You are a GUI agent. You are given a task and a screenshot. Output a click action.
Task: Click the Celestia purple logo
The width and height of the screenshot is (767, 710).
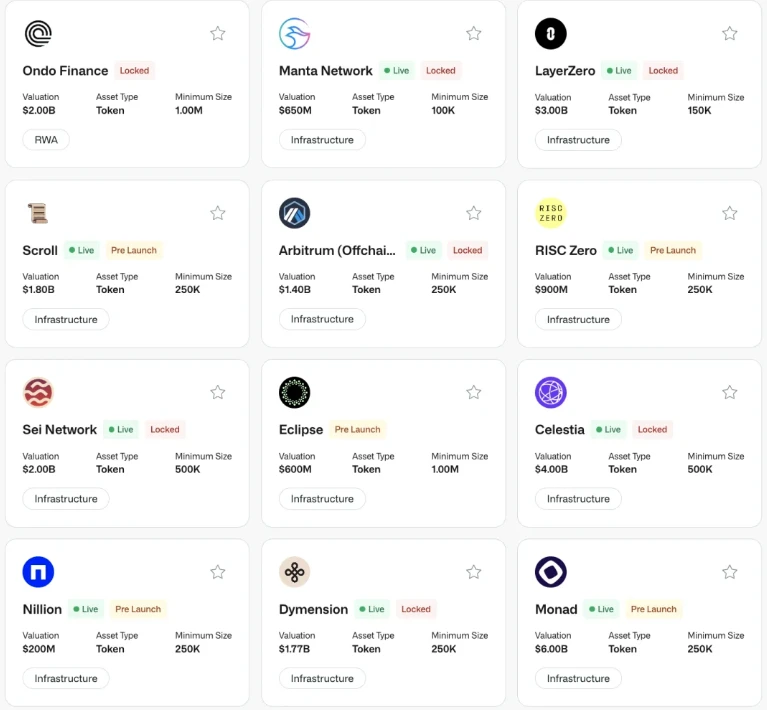pyautogui.click(x=551, y=392)
